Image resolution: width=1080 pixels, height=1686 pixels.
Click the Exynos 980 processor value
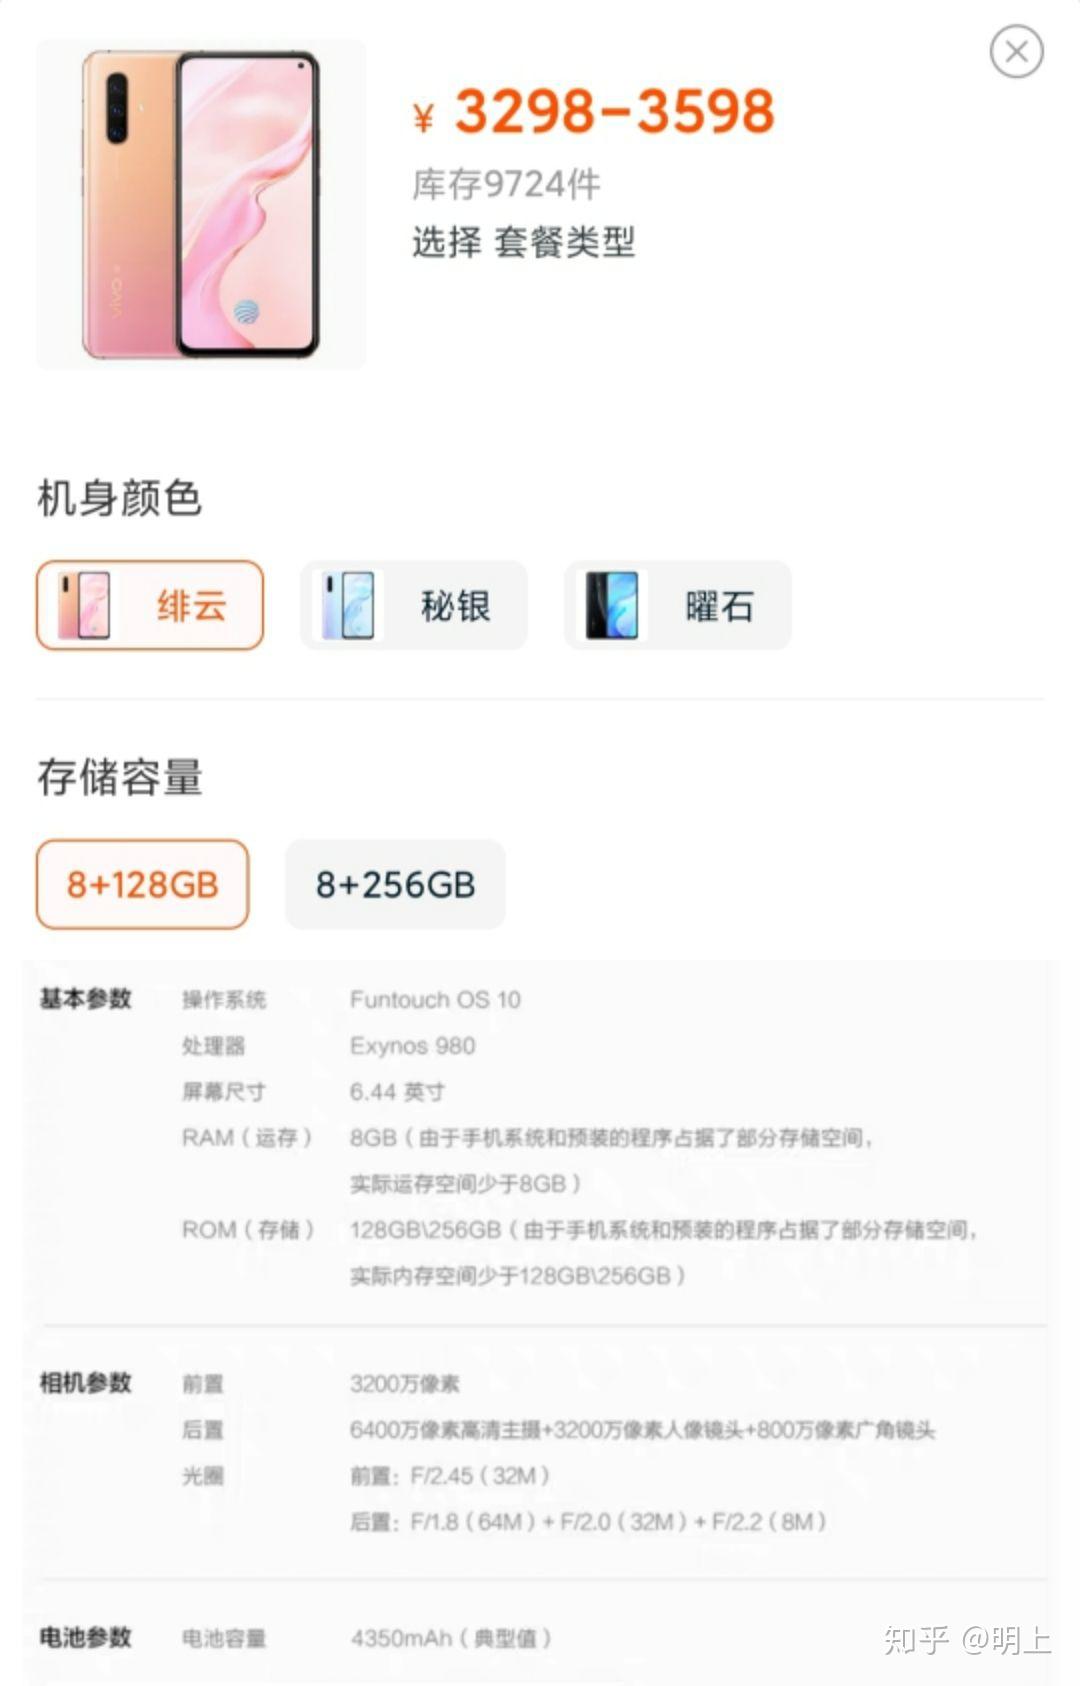pos(413,1046)
